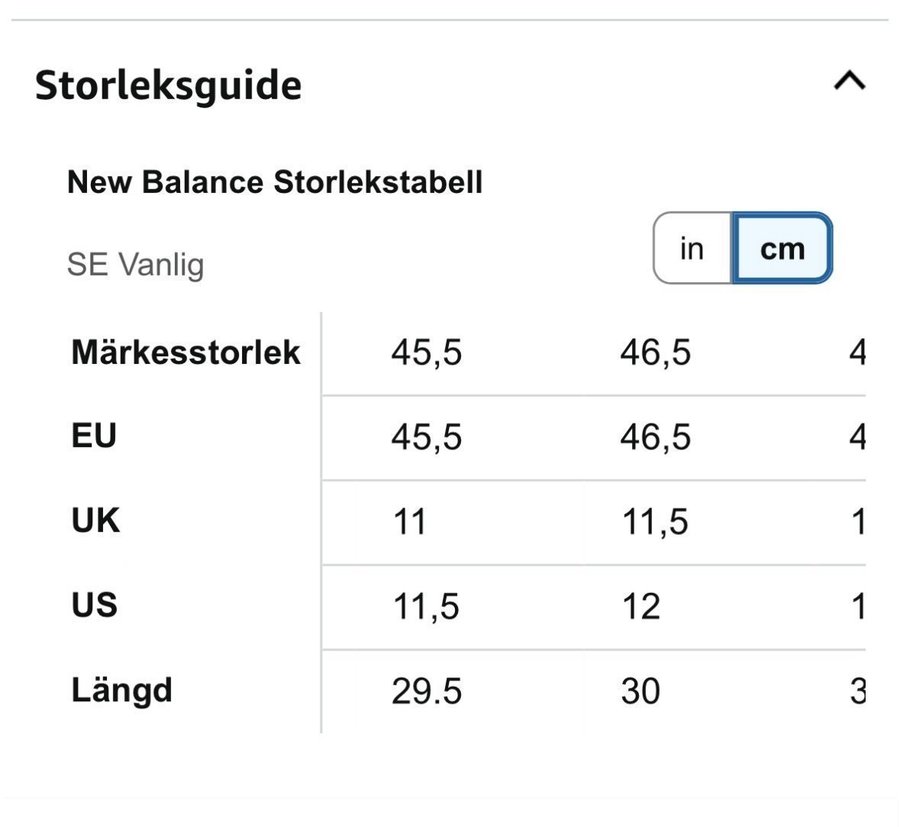Click length 30 cell
This screenshot has height=827, width=900.
tap(640, 691)
